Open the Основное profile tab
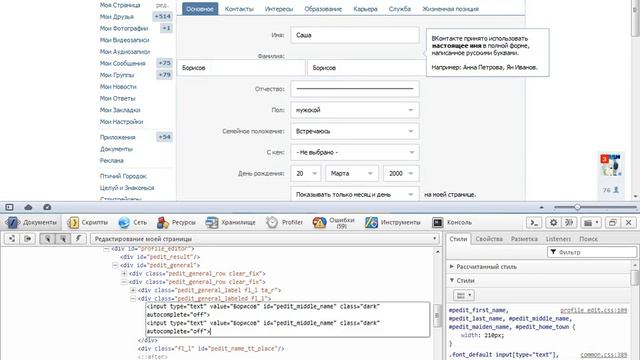The width and height of the screenshot is (640, 360). click(200, 9)
